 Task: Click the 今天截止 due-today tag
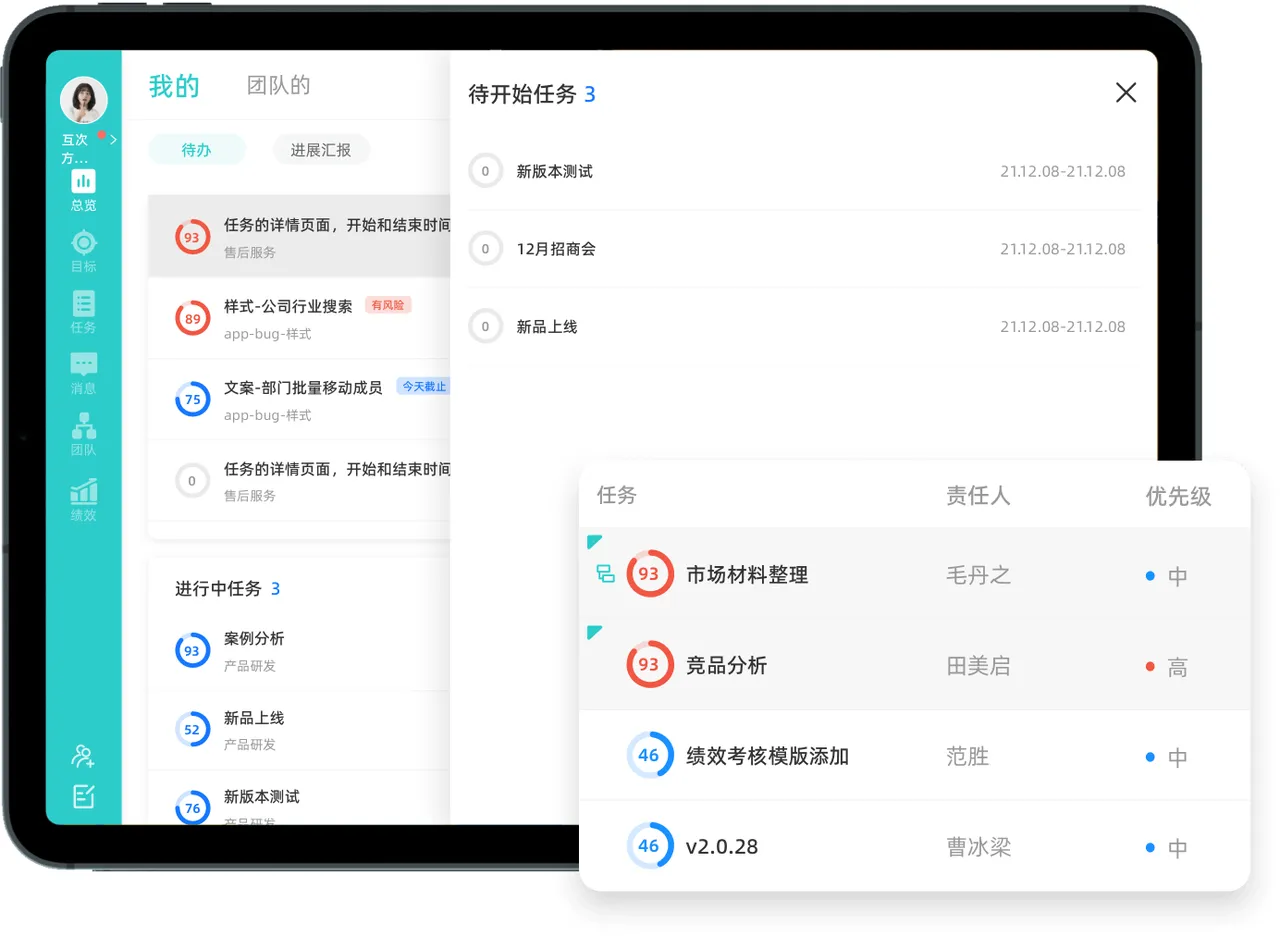424,386
